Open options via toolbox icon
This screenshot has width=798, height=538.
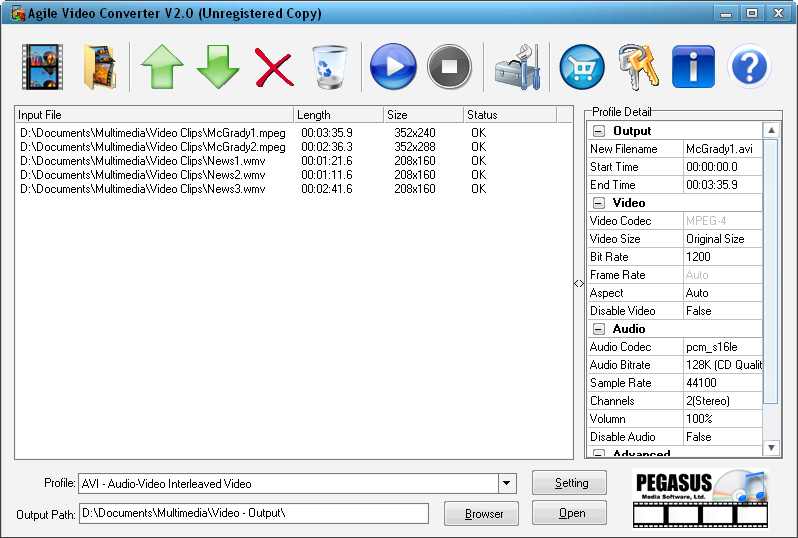point(517,67)
